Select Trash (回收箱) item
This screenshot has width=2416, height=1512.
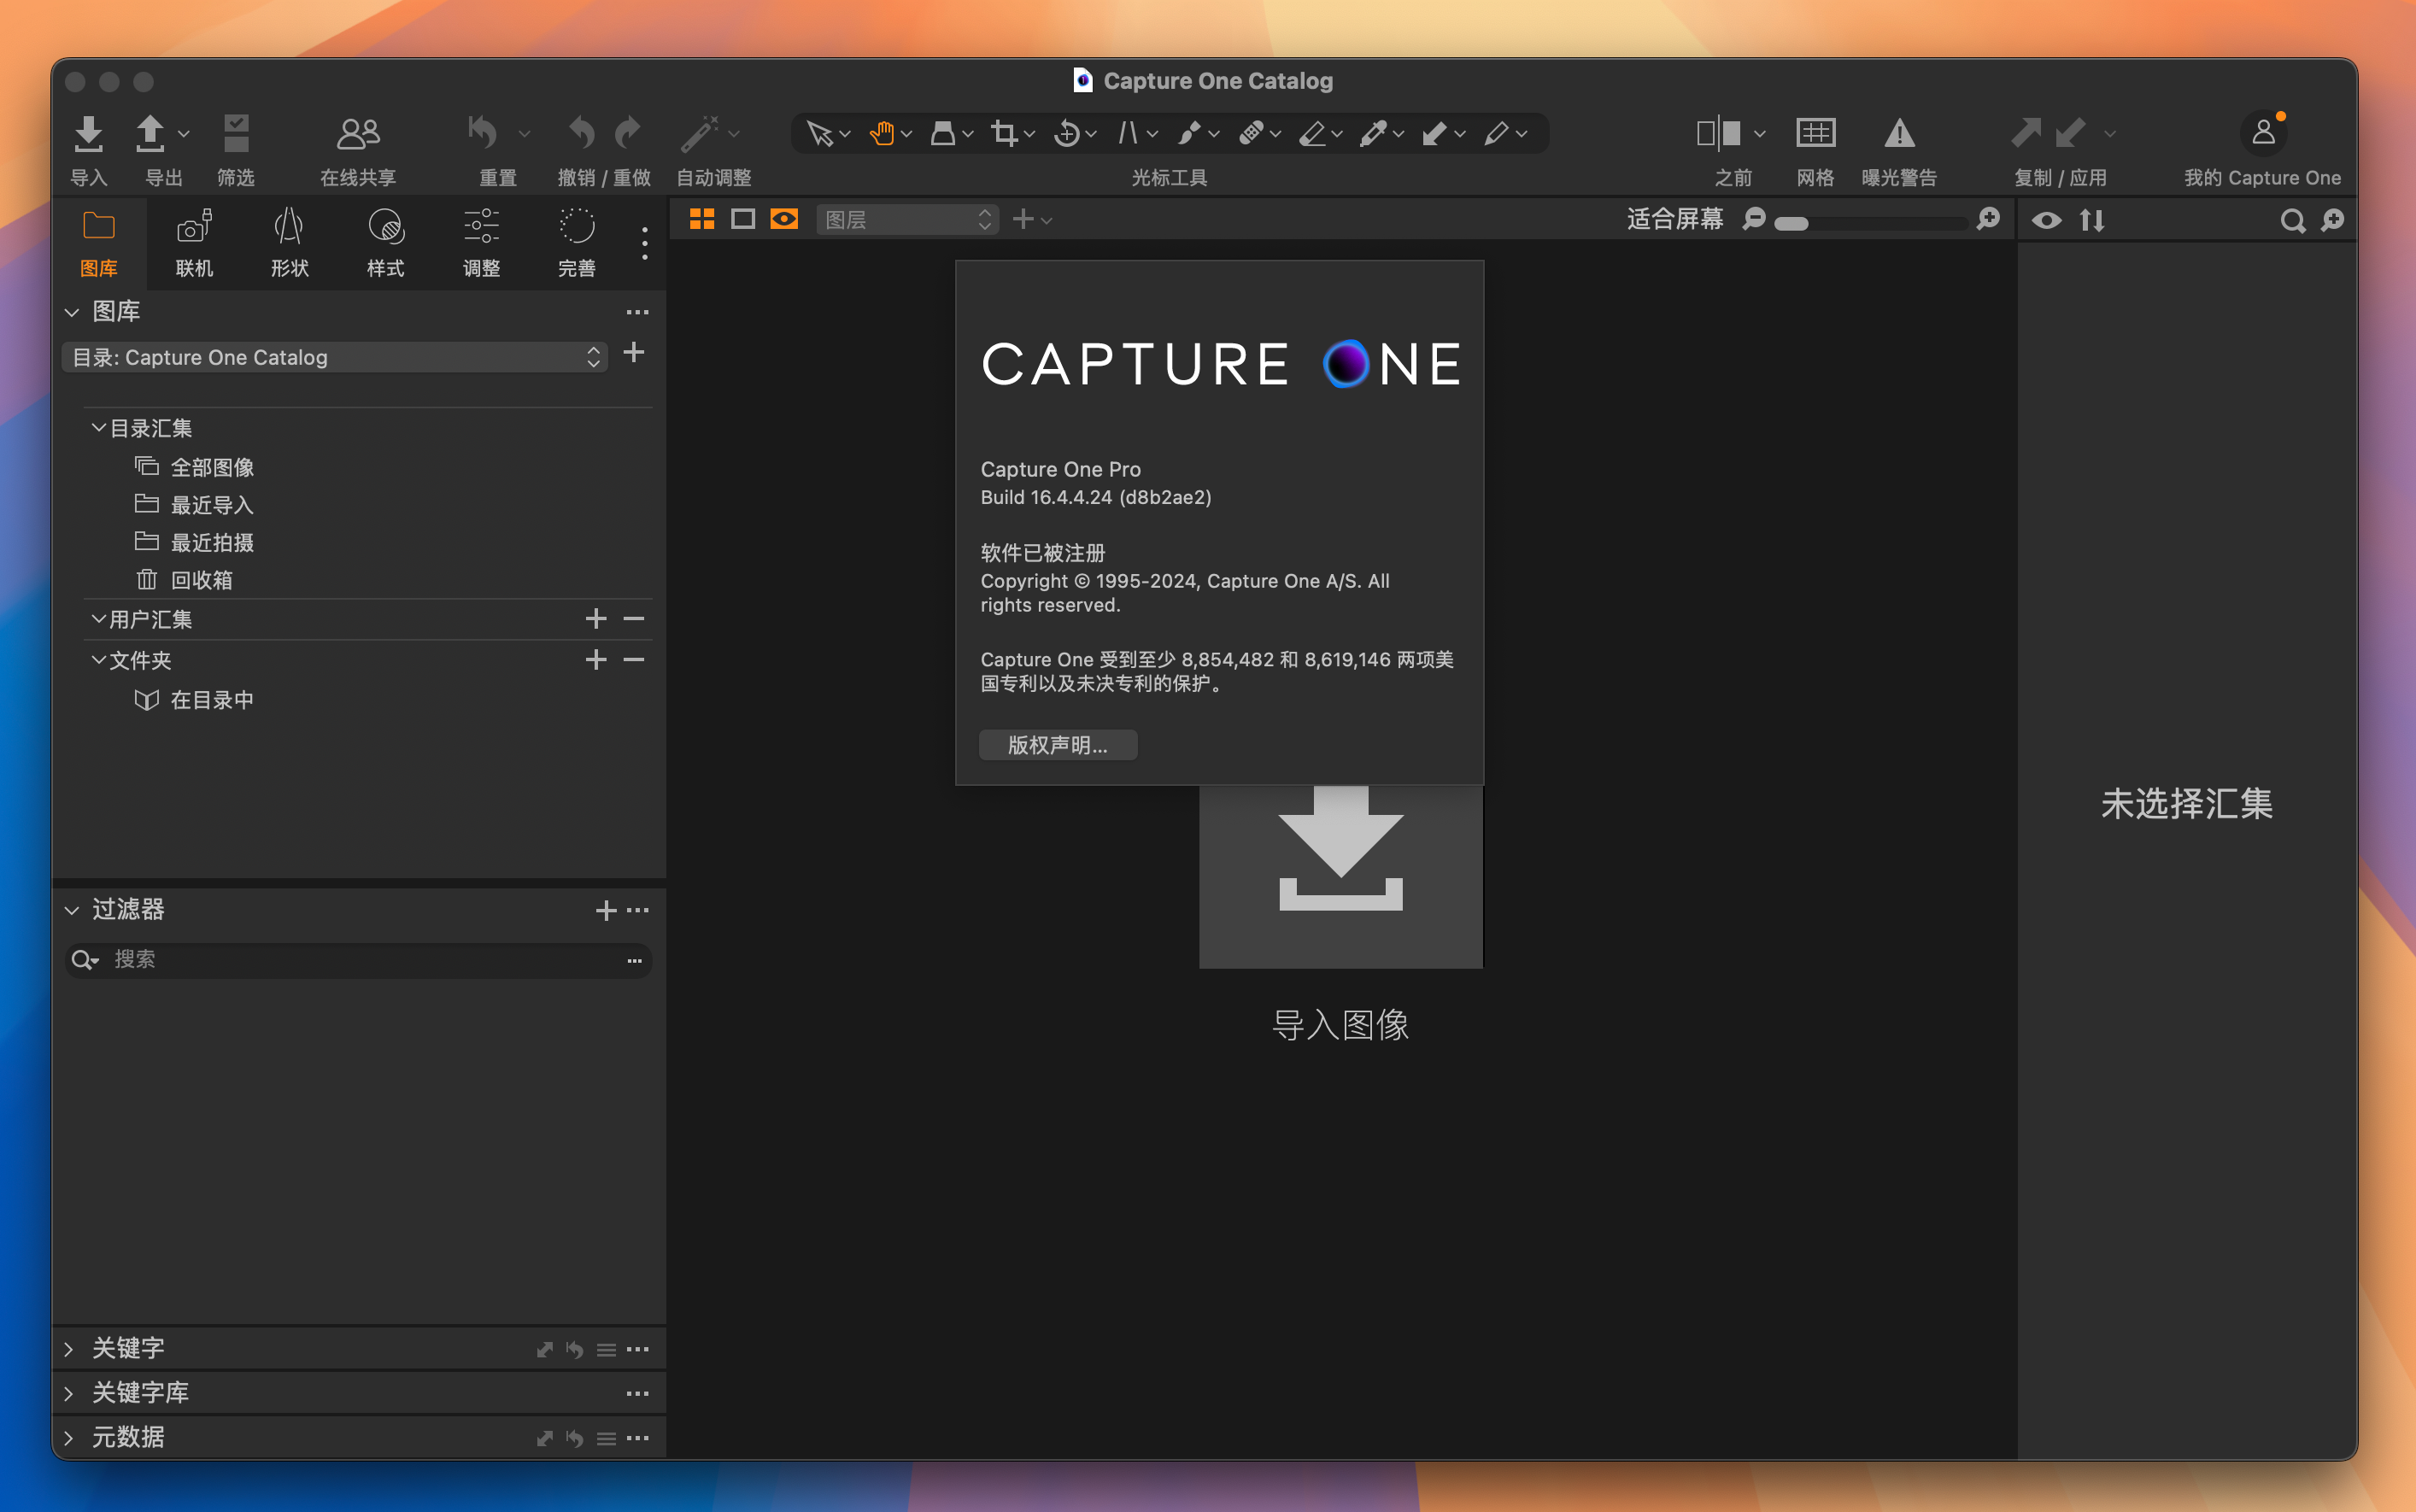tap(201, 580)
